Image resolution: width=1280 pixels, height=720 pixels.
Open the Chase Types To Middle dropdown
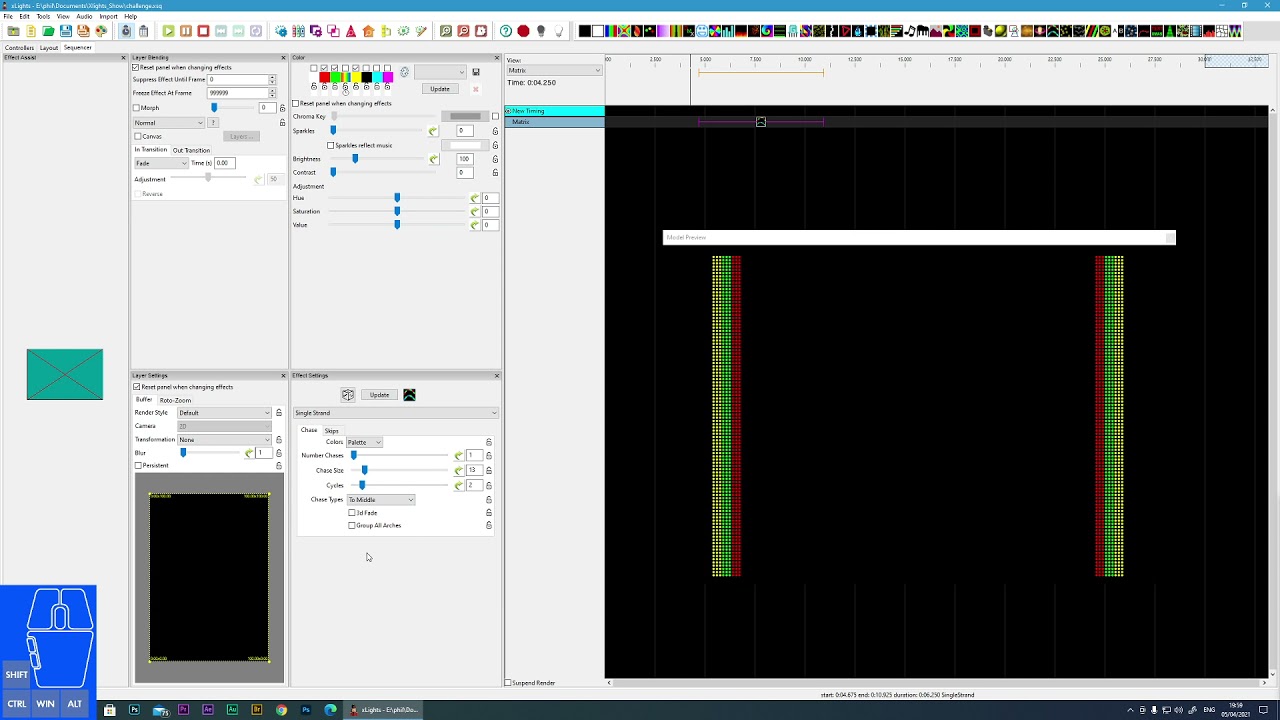pyautogui.click(x=380, y=499)
